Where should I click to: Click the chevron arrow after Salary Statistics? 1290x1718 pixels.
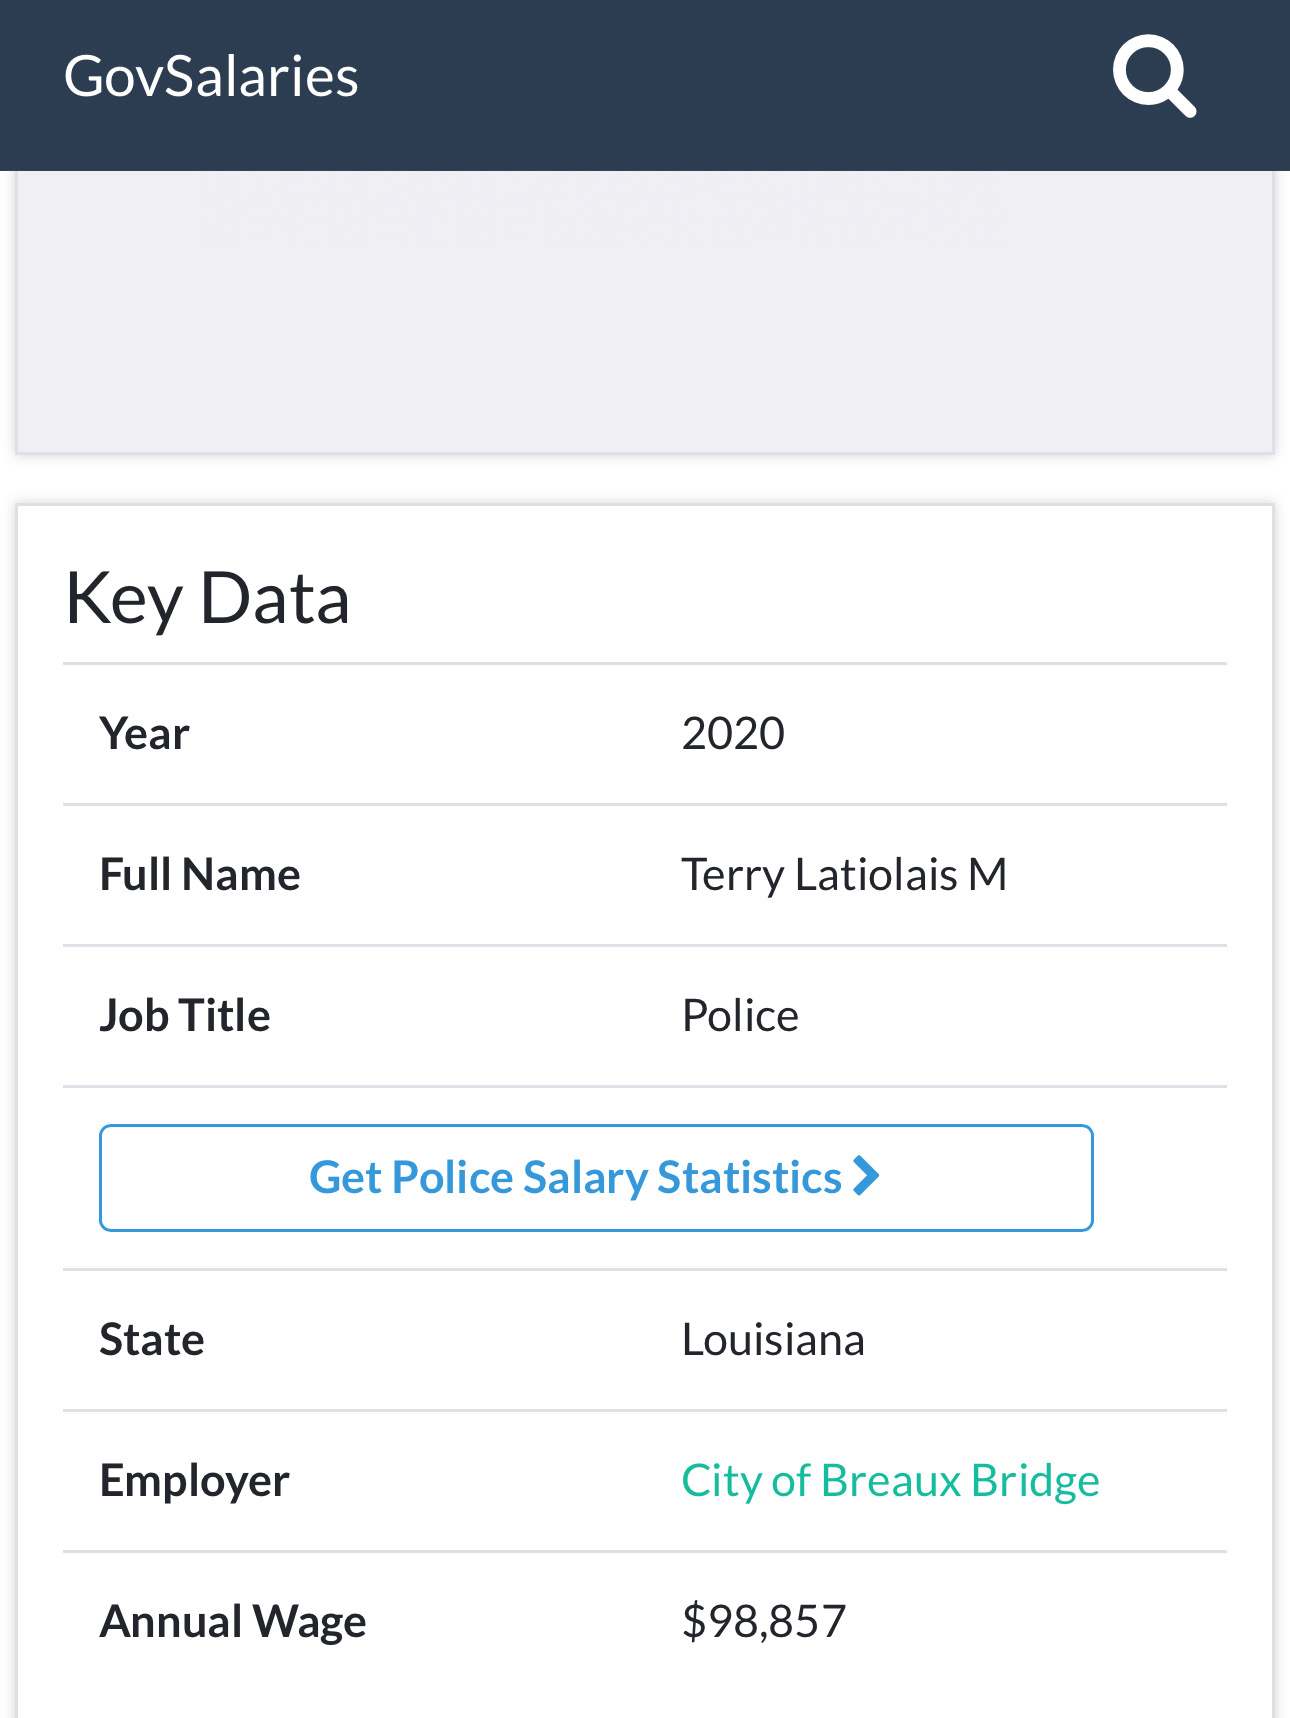(866, 1176)
